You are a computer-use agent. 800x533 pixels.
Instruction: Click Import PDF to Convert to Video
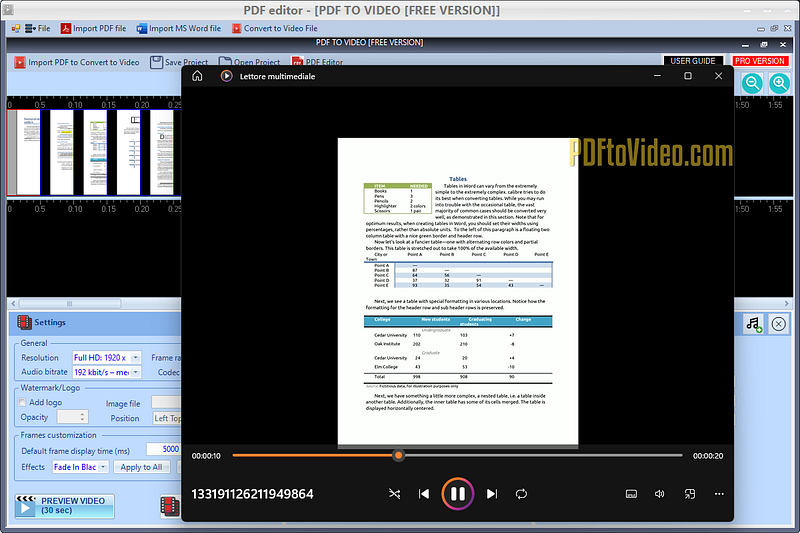coord(77,62)
